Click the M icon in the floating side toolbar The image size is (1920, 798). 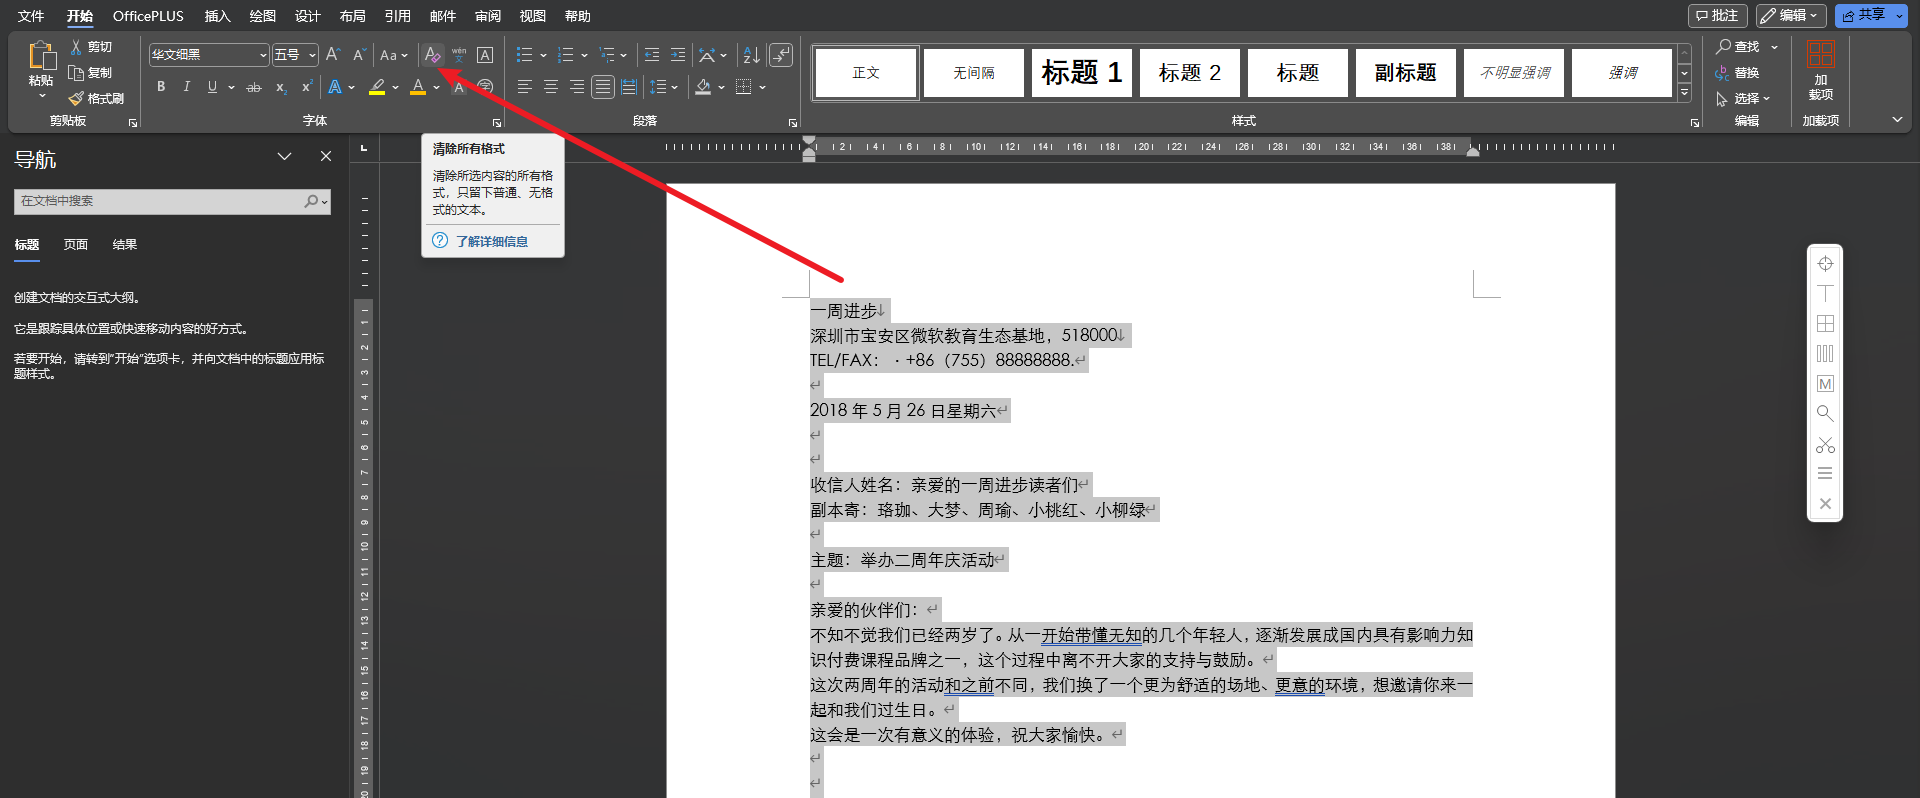[x=1825, y=383]
